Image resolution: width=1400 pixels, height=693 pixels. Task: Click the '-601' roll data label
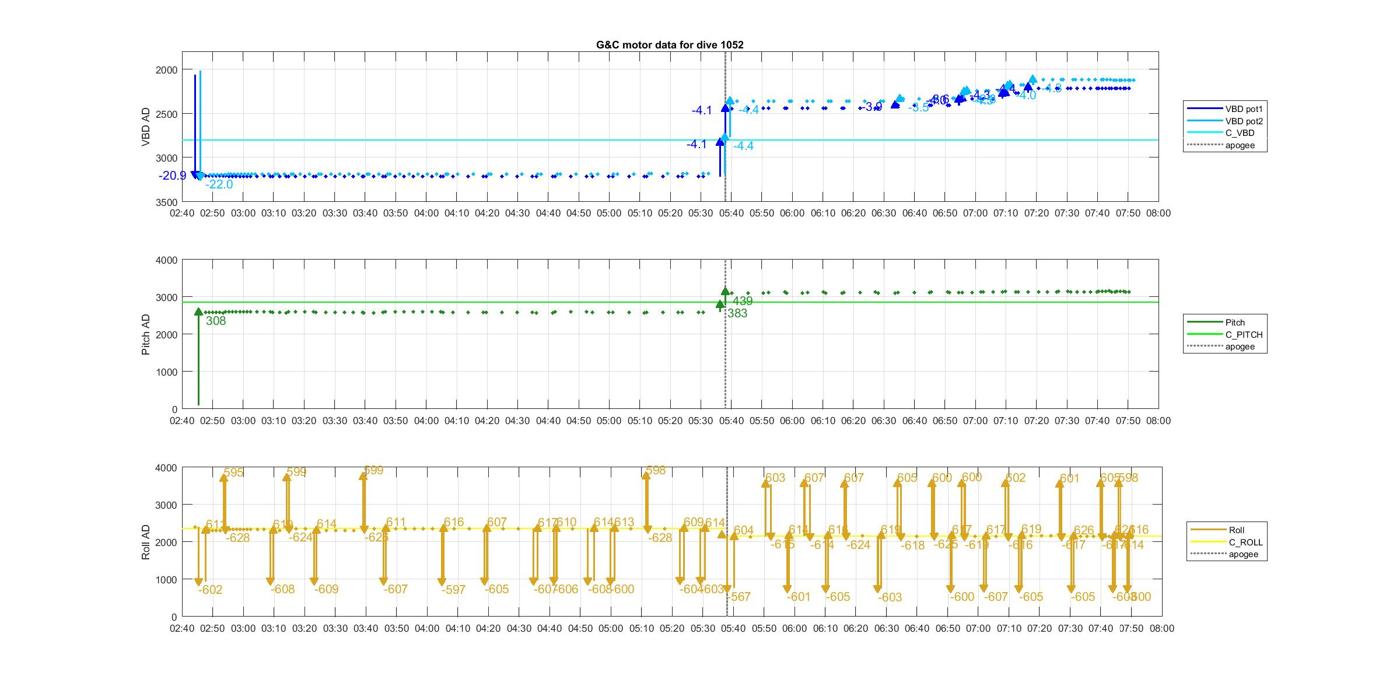click(x=798, y=597)
